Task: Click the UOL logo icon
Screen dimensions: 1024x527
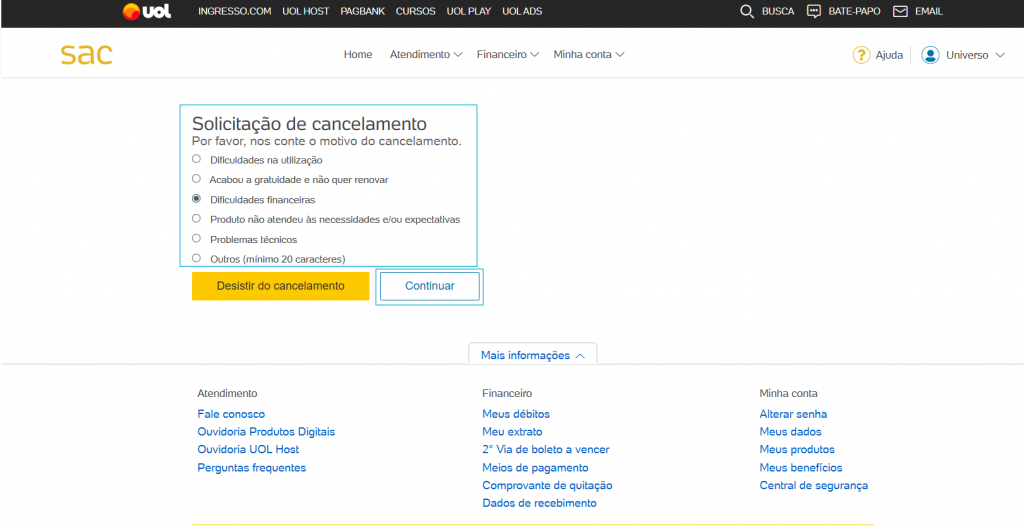Action: (146, 12)
